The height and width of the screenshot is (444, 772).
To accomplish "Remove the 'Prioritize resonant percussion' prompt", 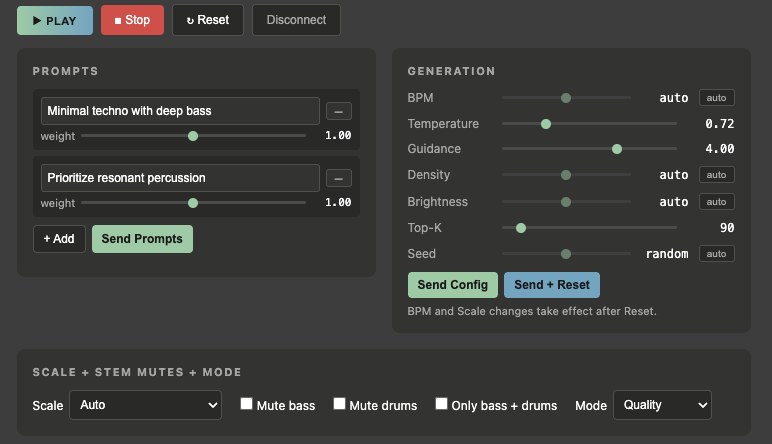I will (x=339, y=178).
